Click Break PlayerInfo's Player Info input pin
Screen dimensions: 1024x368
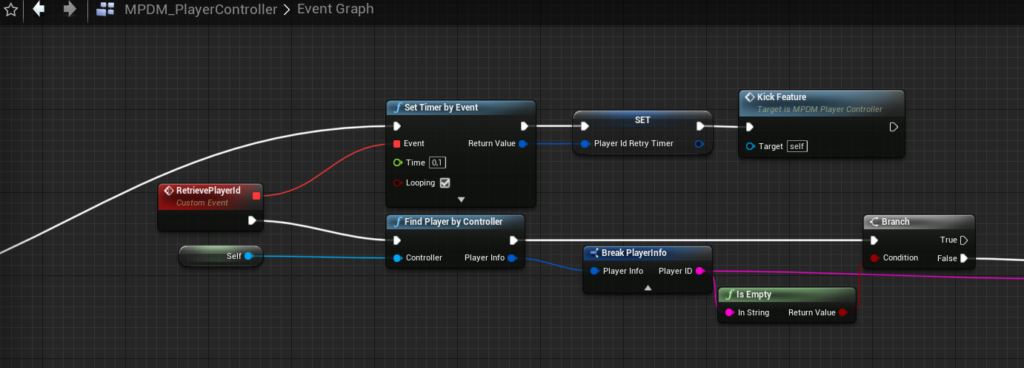click(594, 271)
